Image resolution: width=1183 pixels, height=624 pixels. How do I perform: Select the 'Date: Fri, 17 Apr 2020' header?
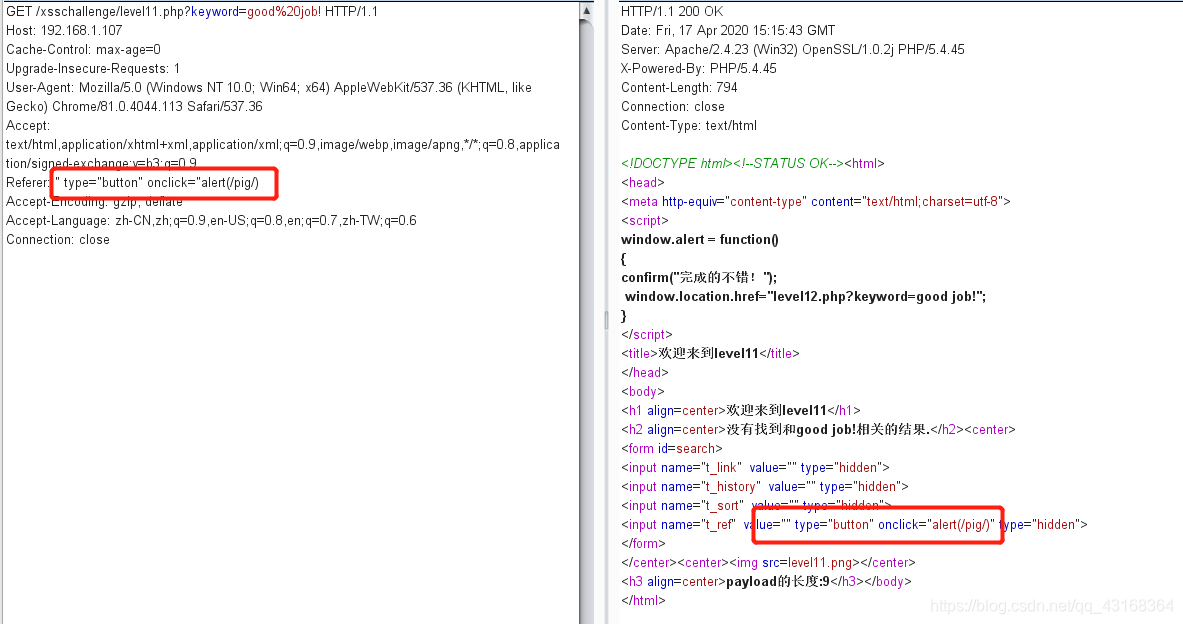pyautogui.click(x=728, y=31)
